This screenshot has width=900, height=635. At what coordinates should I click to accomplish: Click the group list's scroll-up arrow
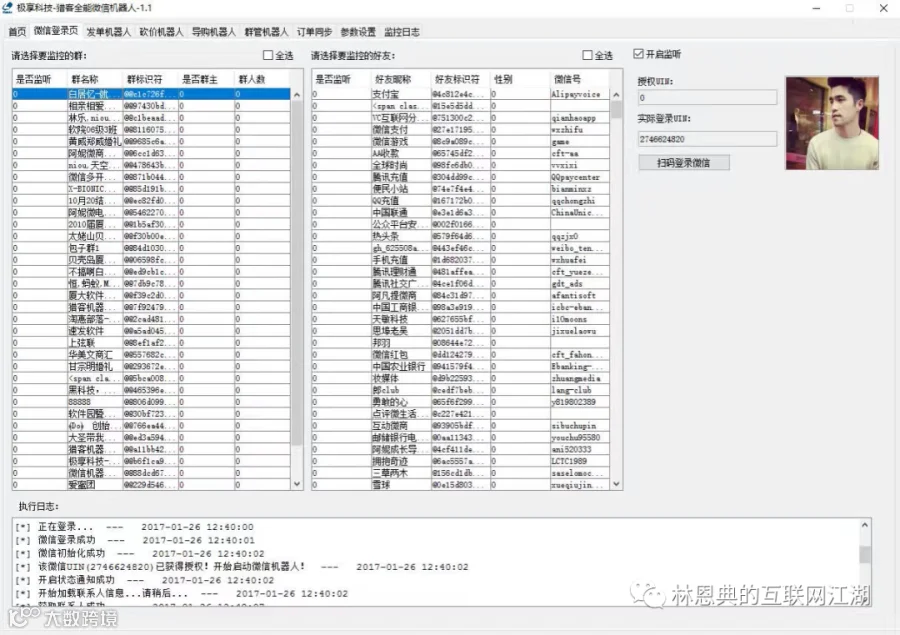pos(297,95)
